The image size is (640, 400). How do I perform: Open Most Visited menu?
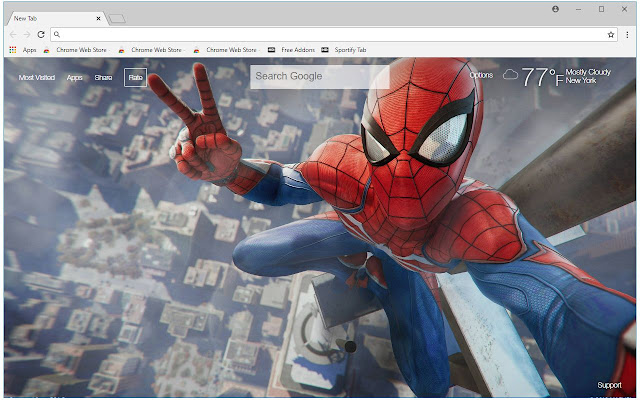click(37, 78)
